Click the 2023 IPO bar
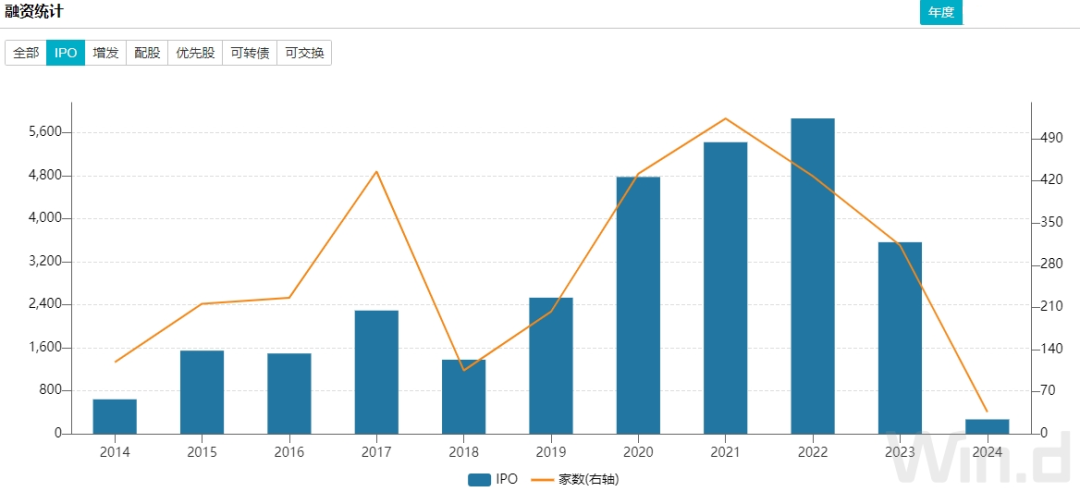The image size is (1080, 492). click(x=900, y=338)
